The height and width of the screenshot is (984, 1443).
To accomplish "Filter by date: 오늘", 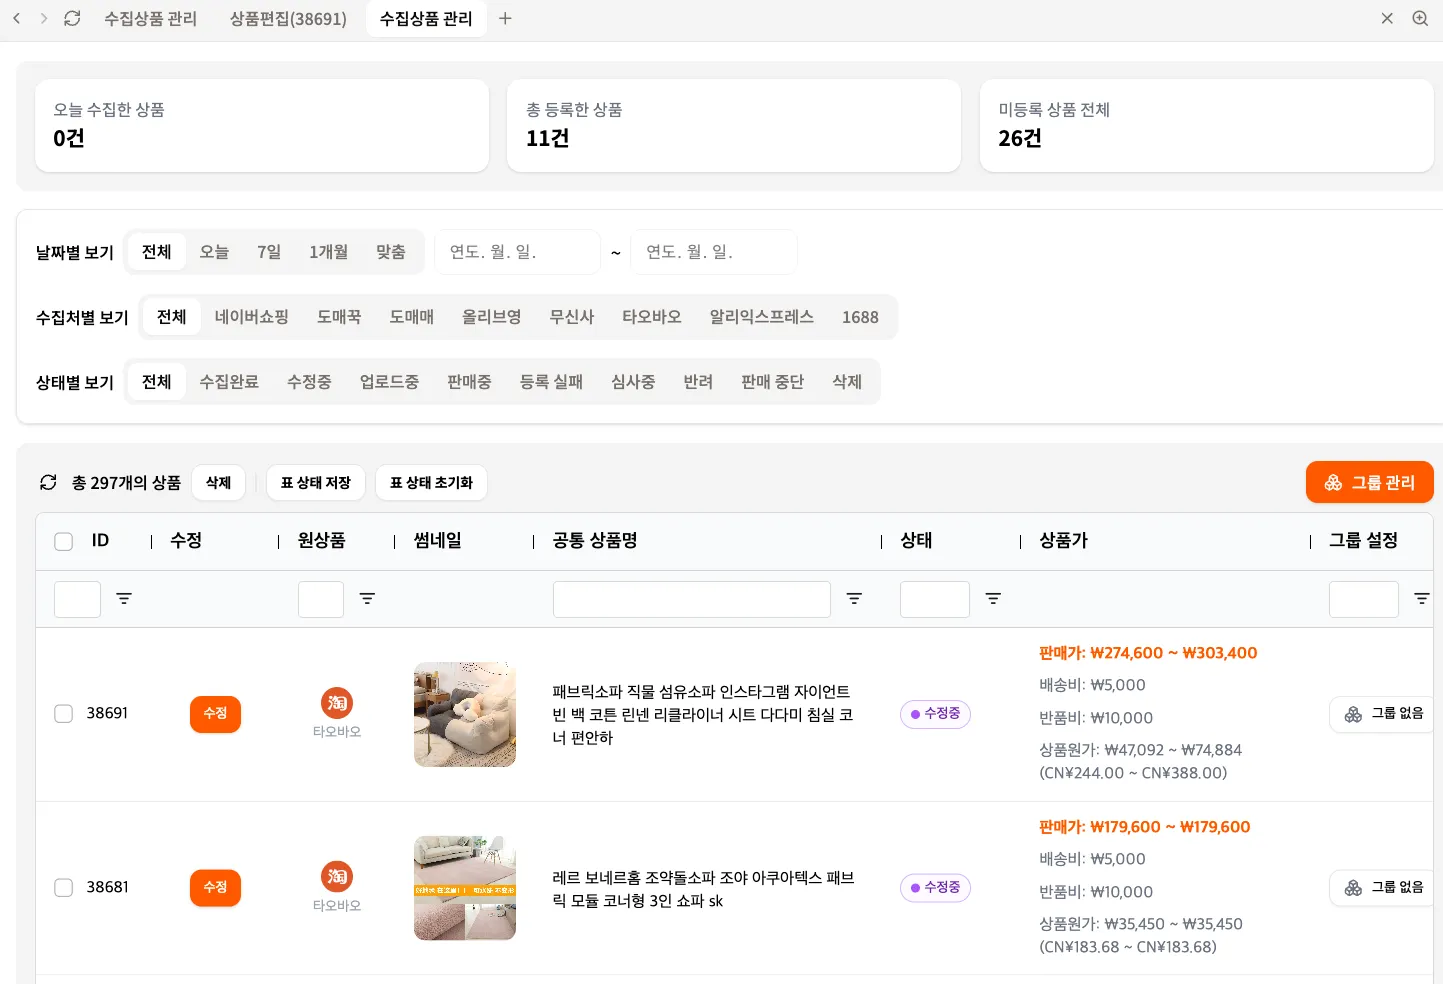I will point(214,252).
